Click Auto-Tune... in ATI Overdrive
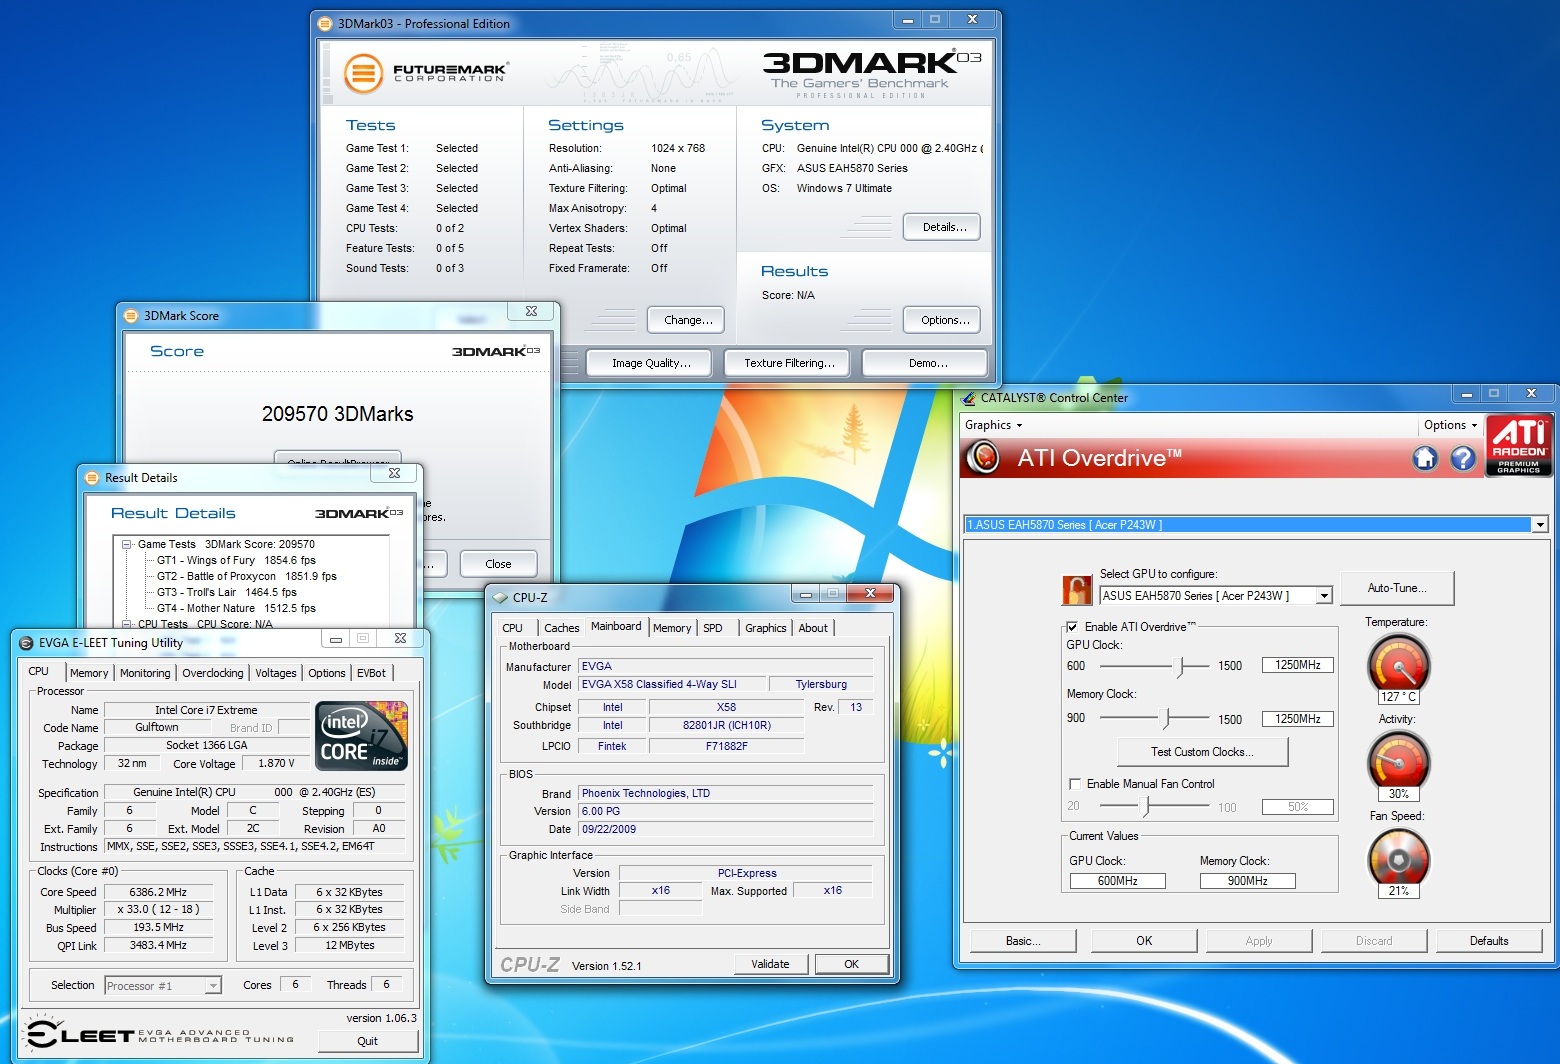Viewport: 1560px width, 1064px height. pos(1397,588)
